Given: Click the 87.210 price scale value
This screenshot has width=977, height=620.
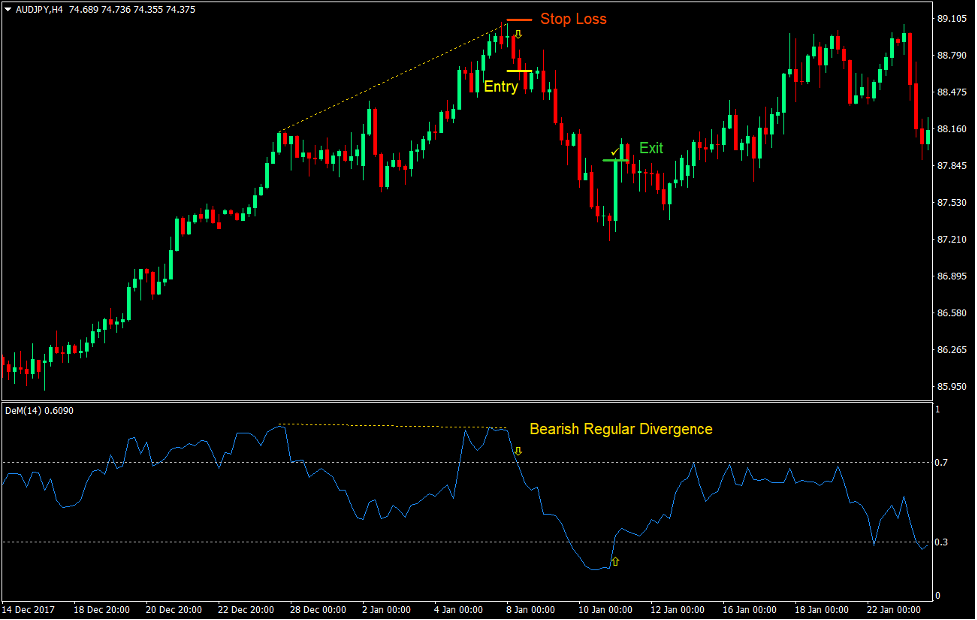Looking at the screenshot, I should coord(951,240).
